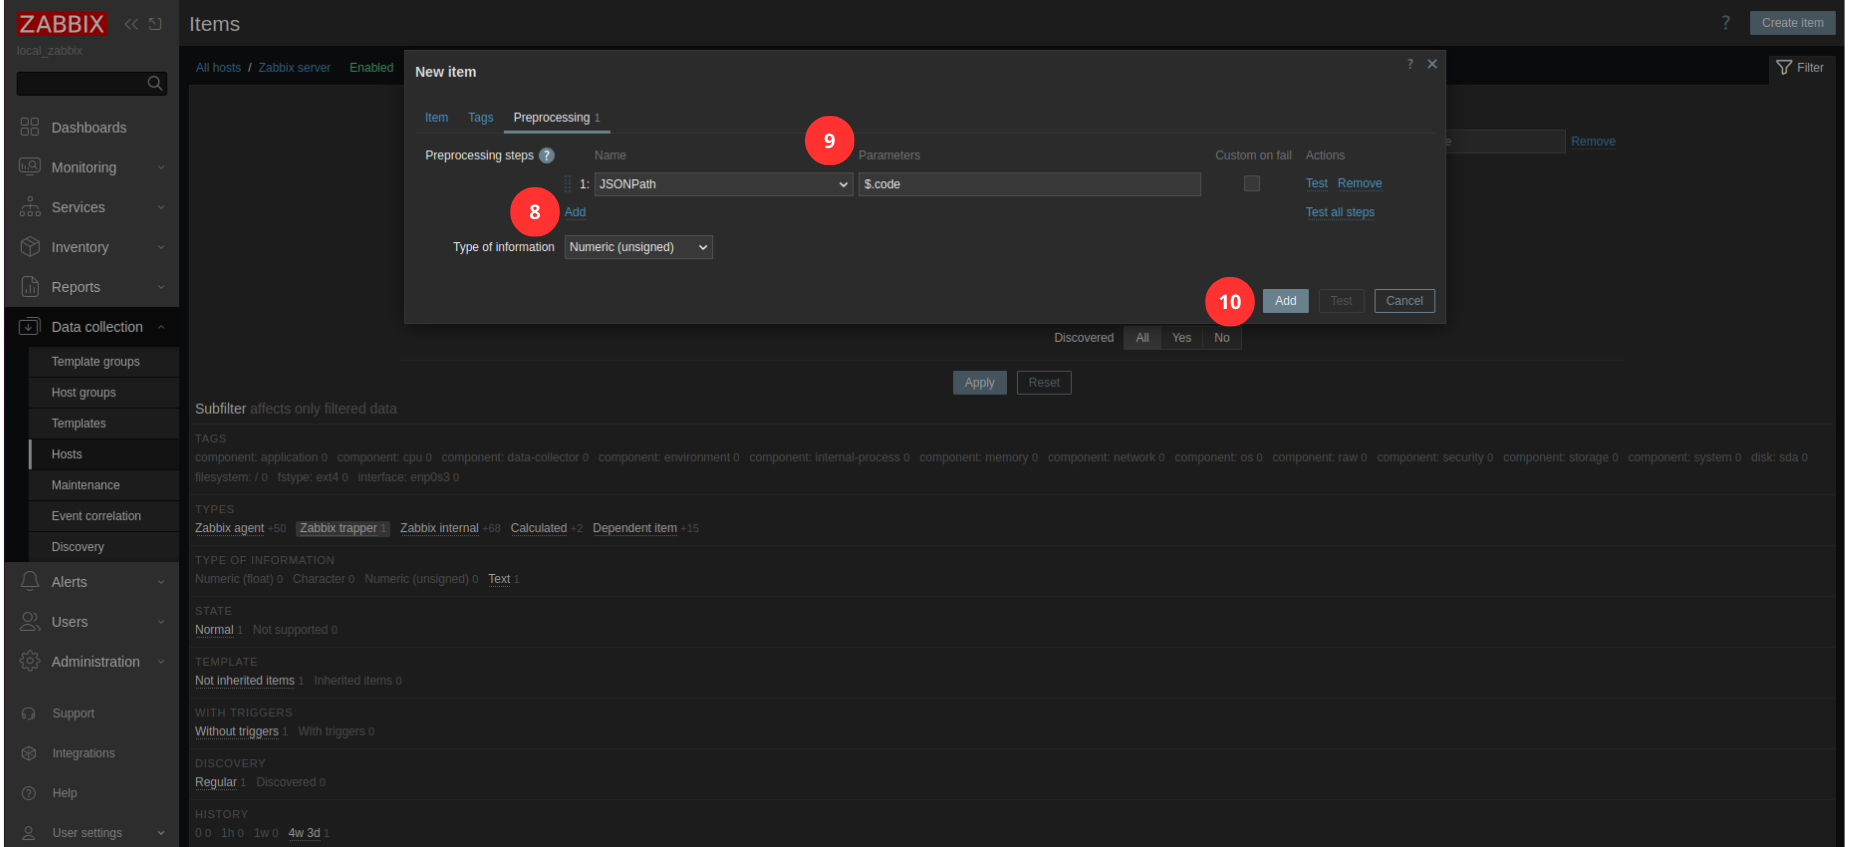The height and width of the screenshot is (847, 1849).
Task: Expand the Monitoring menu chevron
Action: pyautogui.click(x=161, y=168)
